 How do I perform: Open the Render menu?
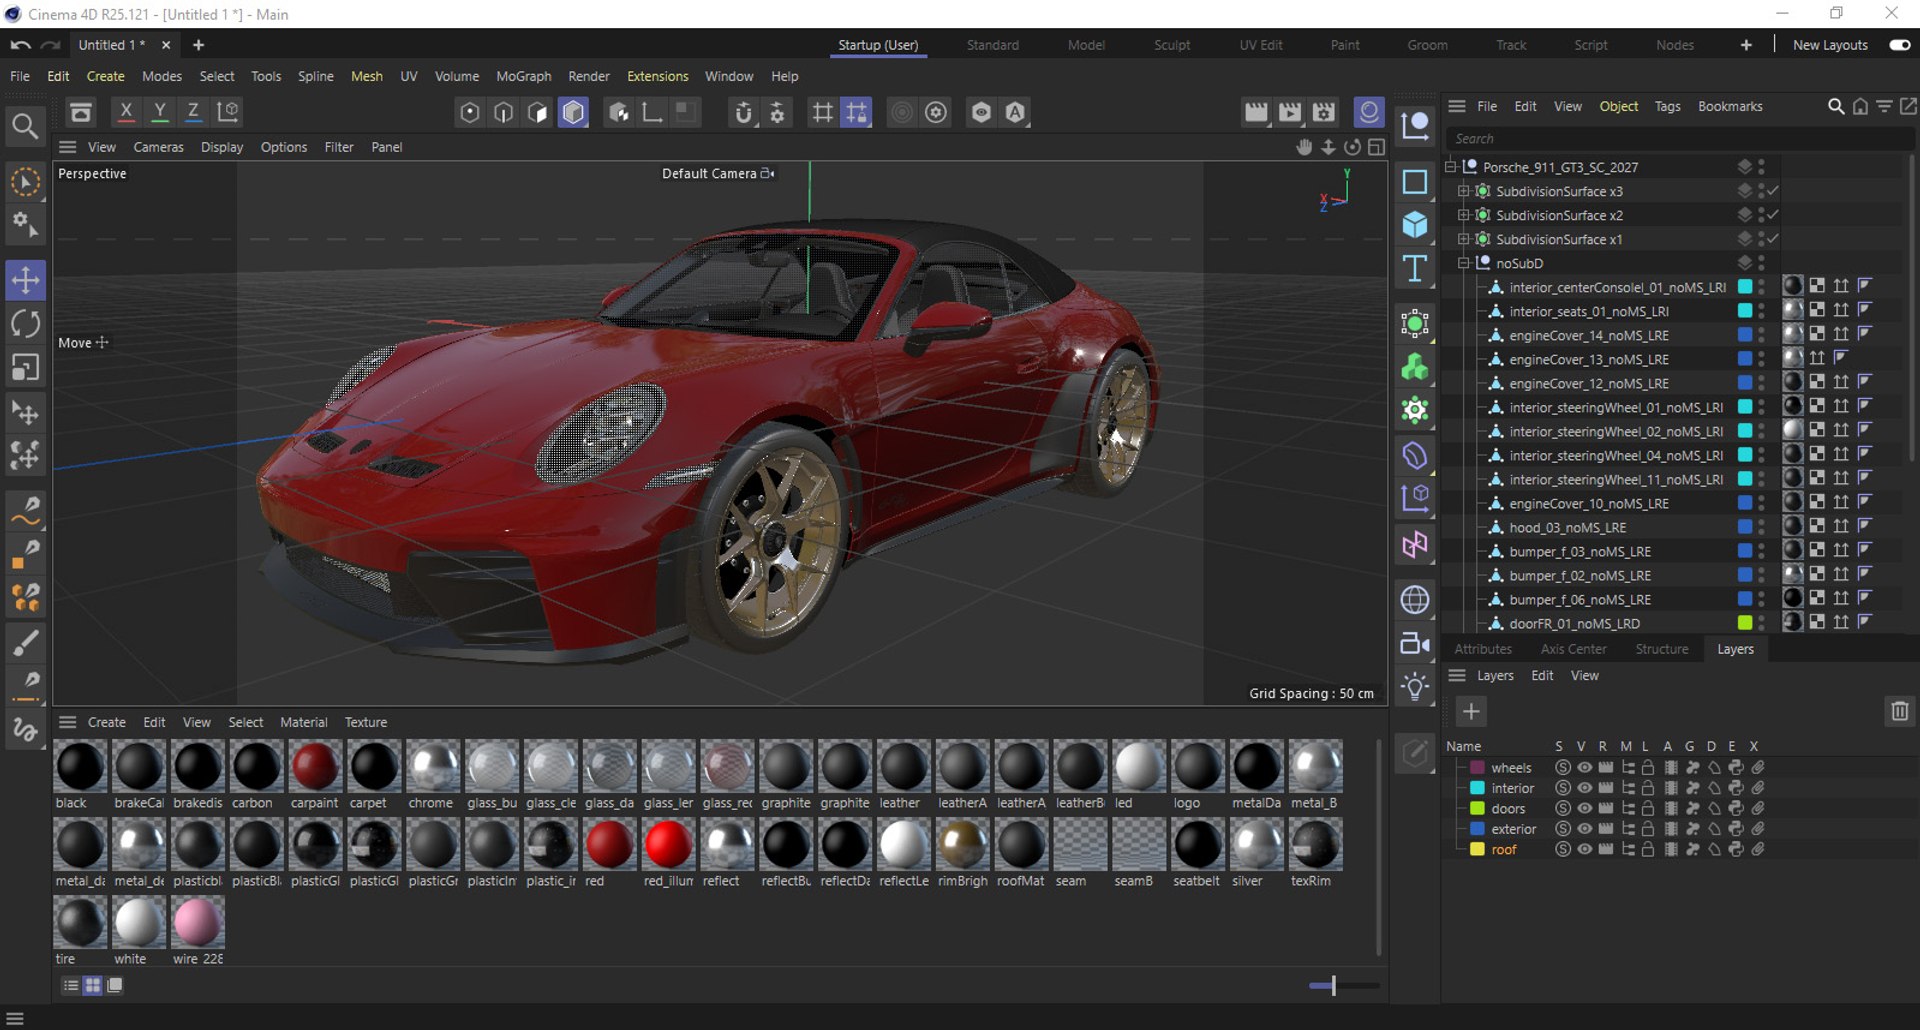coord(588,76)
